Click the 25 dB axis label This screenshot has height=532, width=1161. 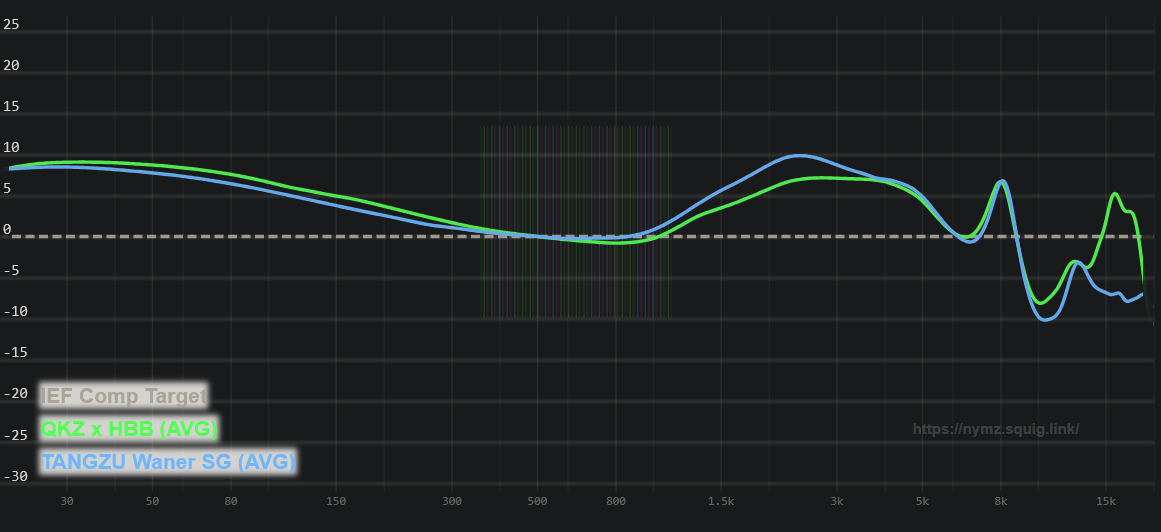(x=11, y=24)
